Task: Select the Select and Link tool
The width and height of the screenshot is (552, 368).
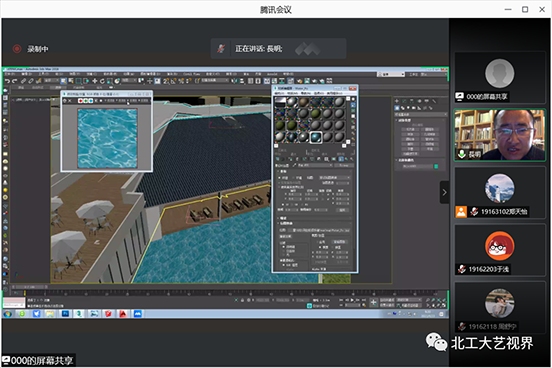Action: [23, 81]
